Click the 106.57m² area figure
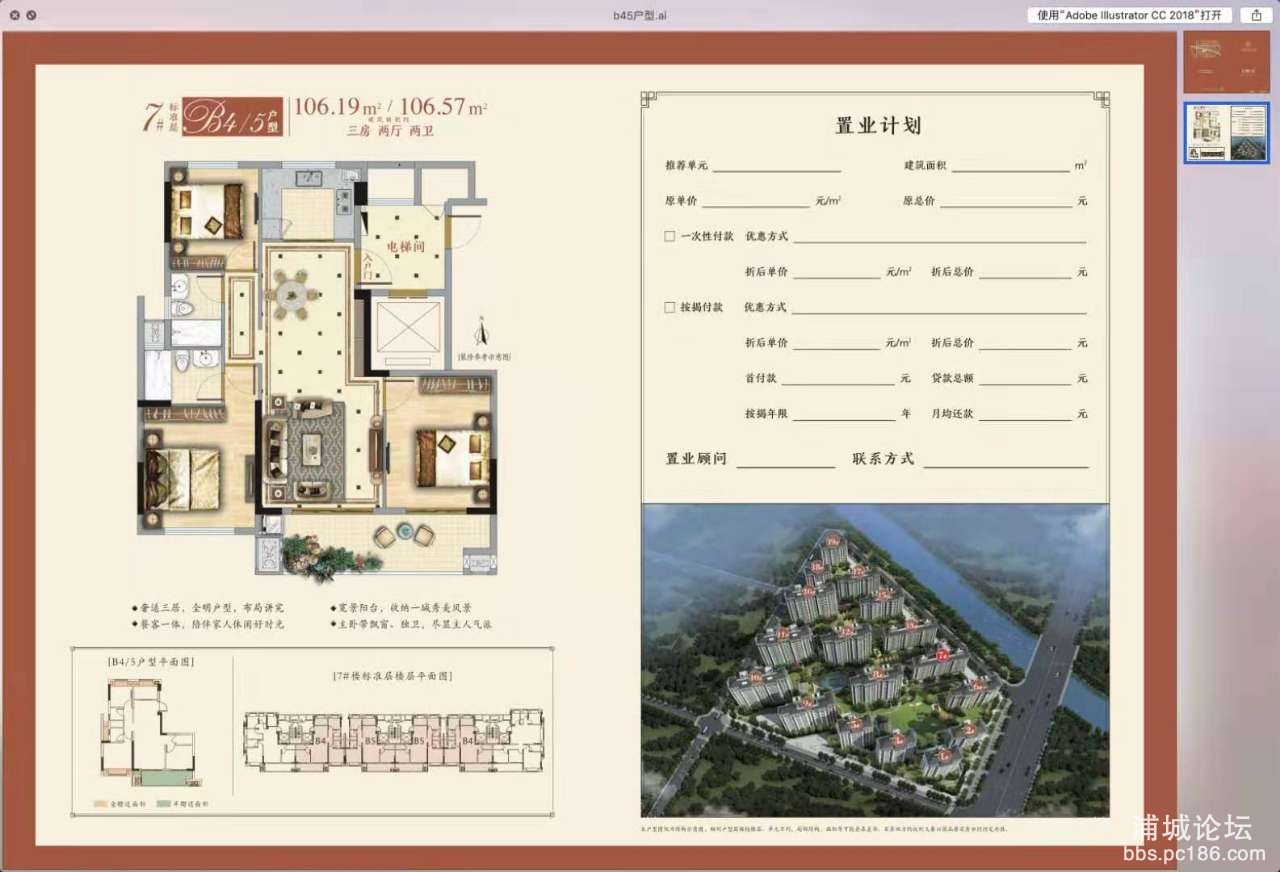1280x872 pixels. 444,108
